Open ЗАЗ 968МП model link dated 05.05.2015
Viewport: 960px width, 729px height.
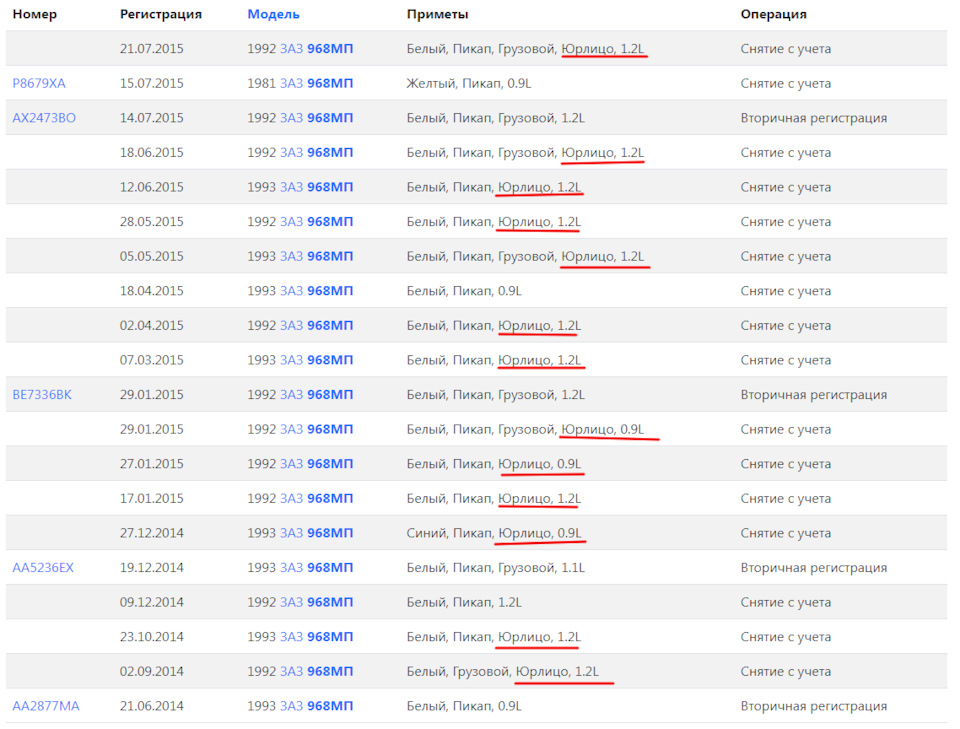pyautogui.click(x=317, y=256)
